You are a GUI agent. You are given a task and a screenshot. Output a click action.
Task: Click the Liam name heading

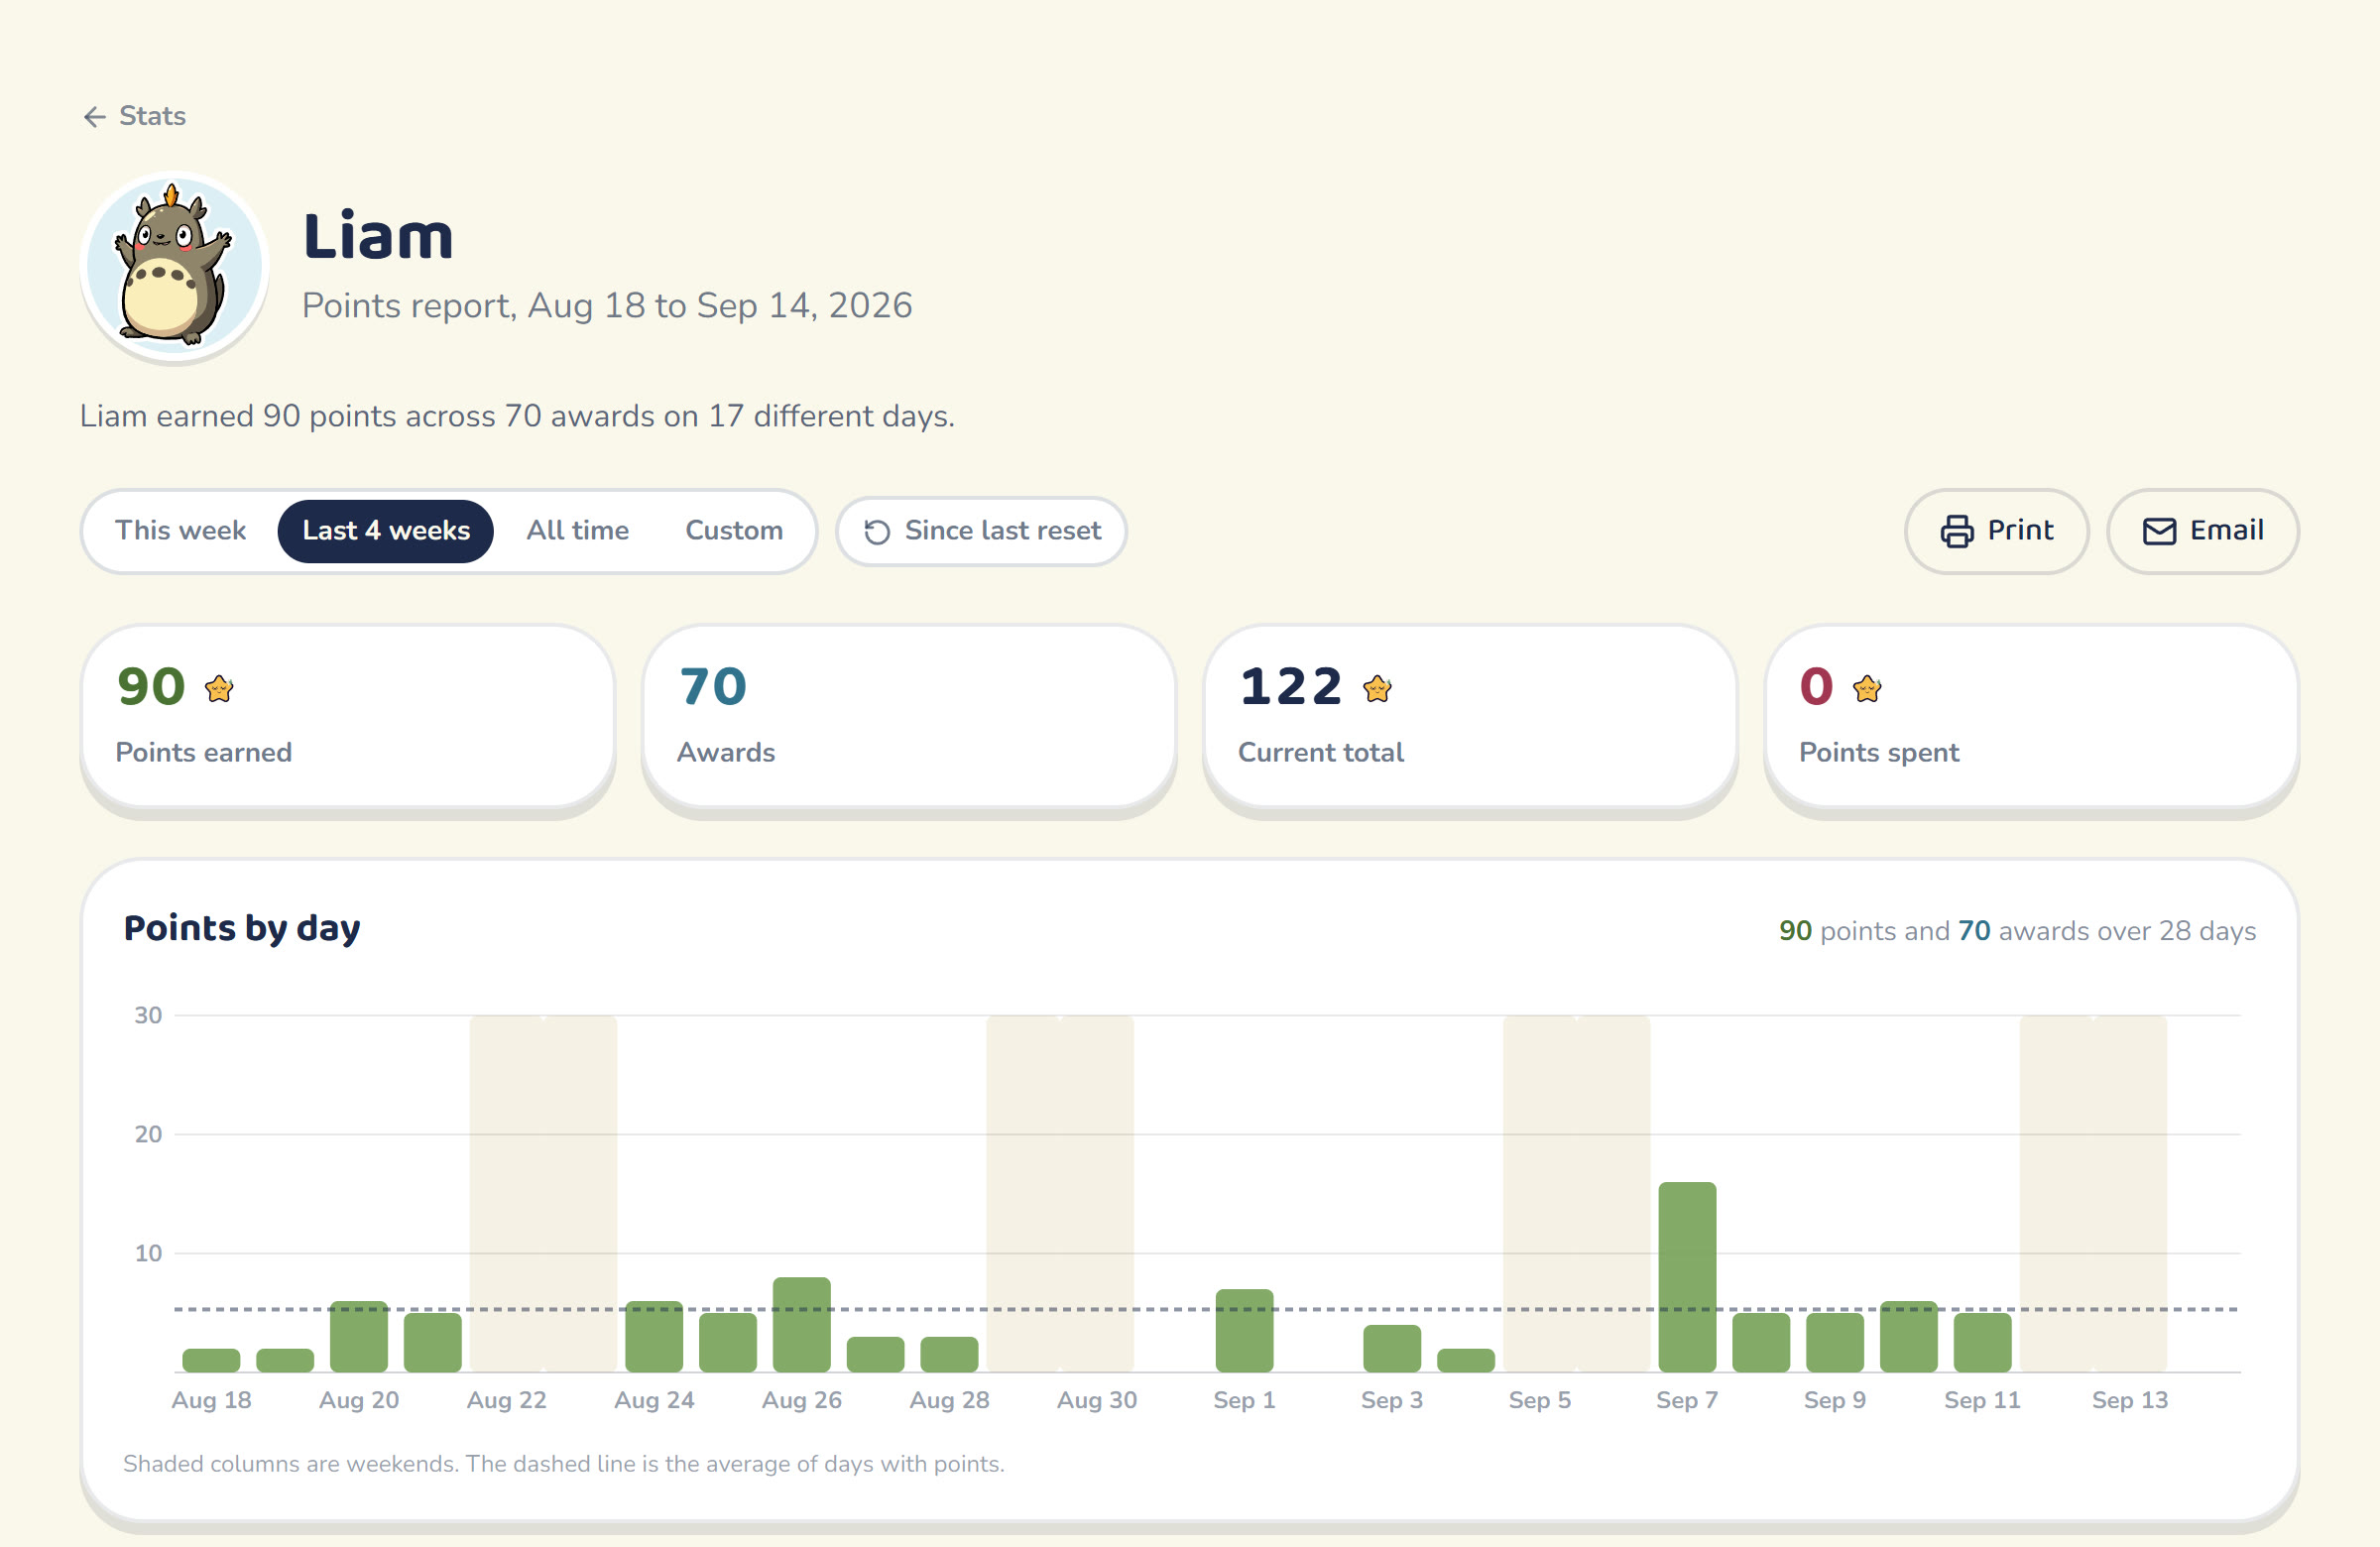click(x=378, y=236)
